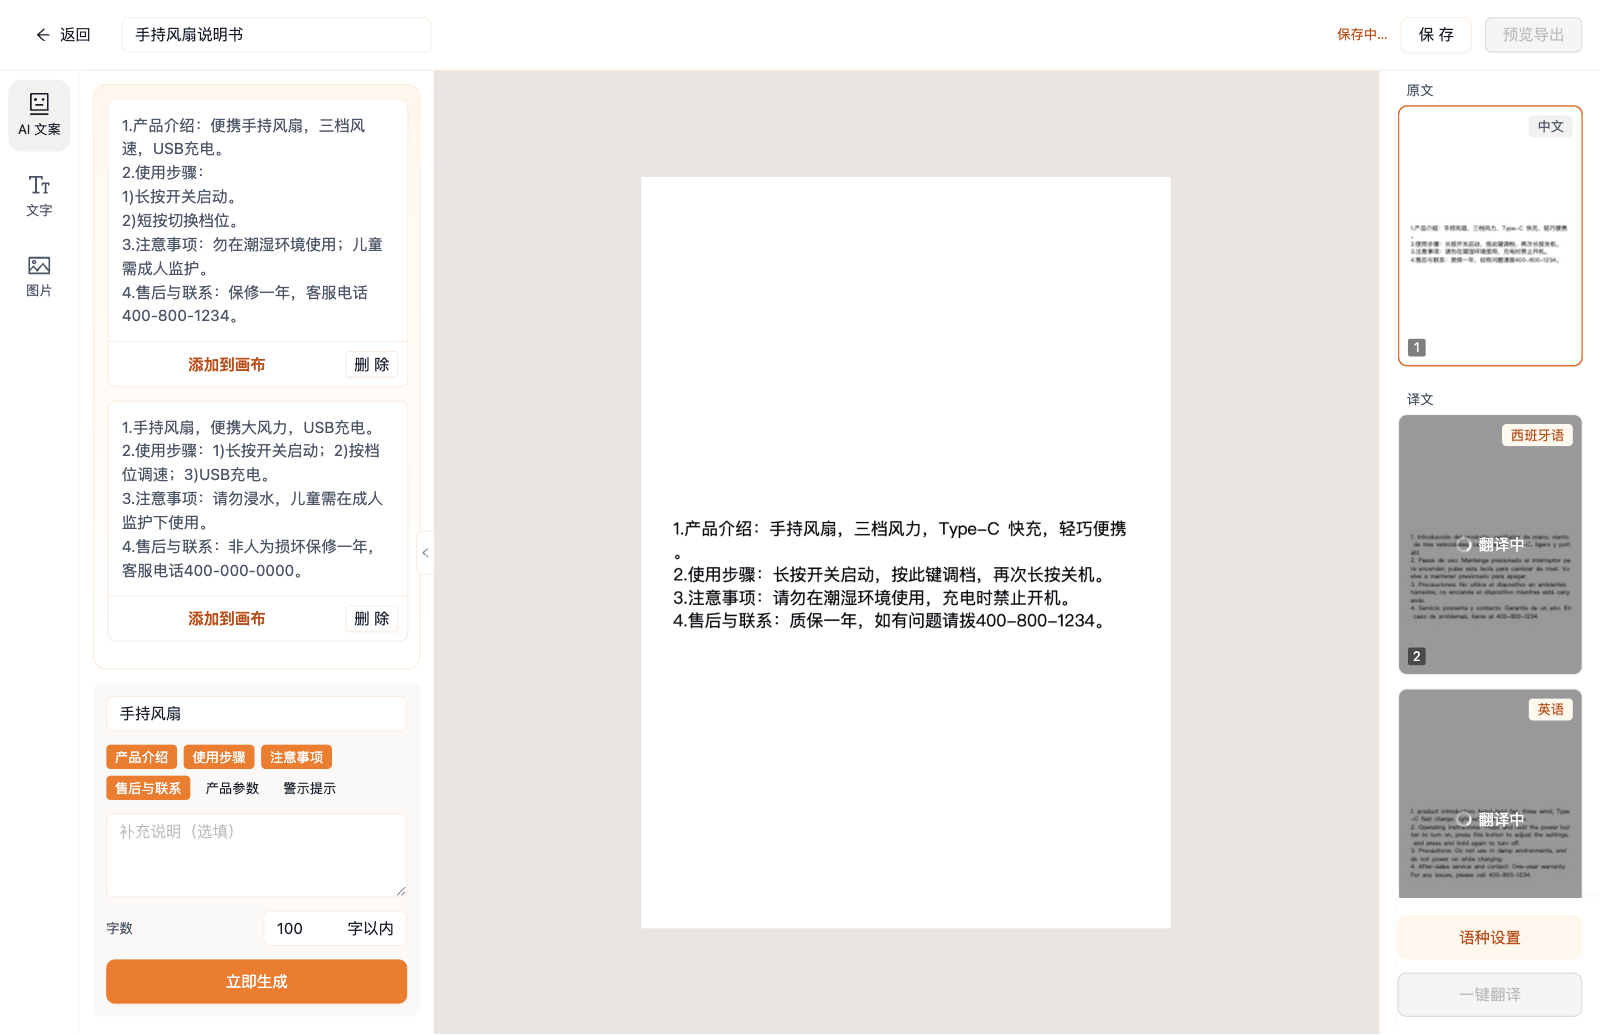Enable the 产品参数 tag
The height and width of the screenshot is (1035, 1600).
click(232, 789)
